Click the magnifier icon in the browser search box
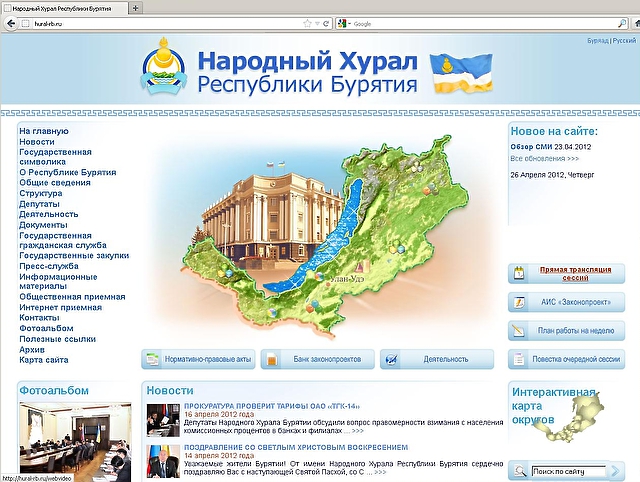Image resolution: width=640 pixels, height=482 pixels. 622,24
